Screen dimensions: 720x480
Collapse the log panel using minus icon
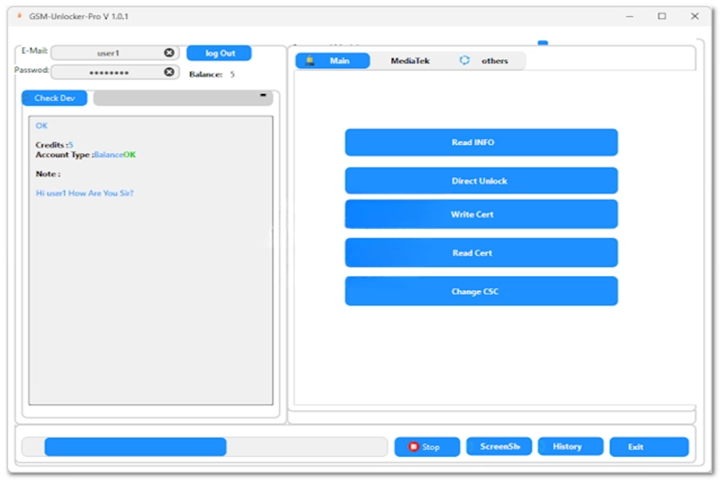coord(263,96)
